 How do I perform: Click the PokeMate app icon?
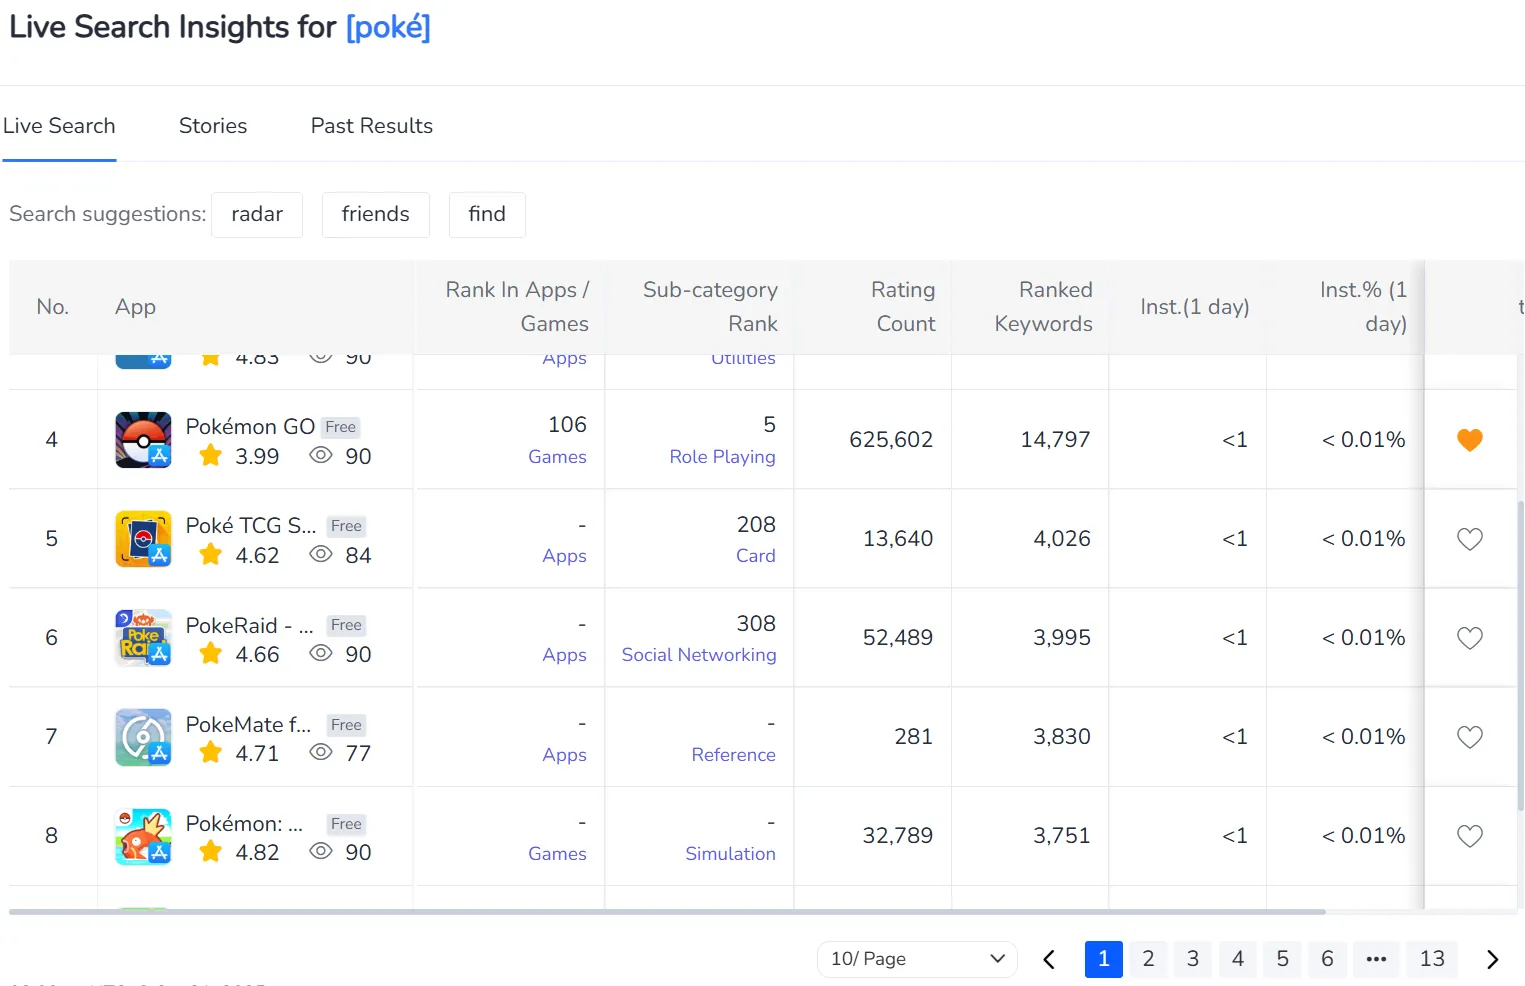pos(143,737)
